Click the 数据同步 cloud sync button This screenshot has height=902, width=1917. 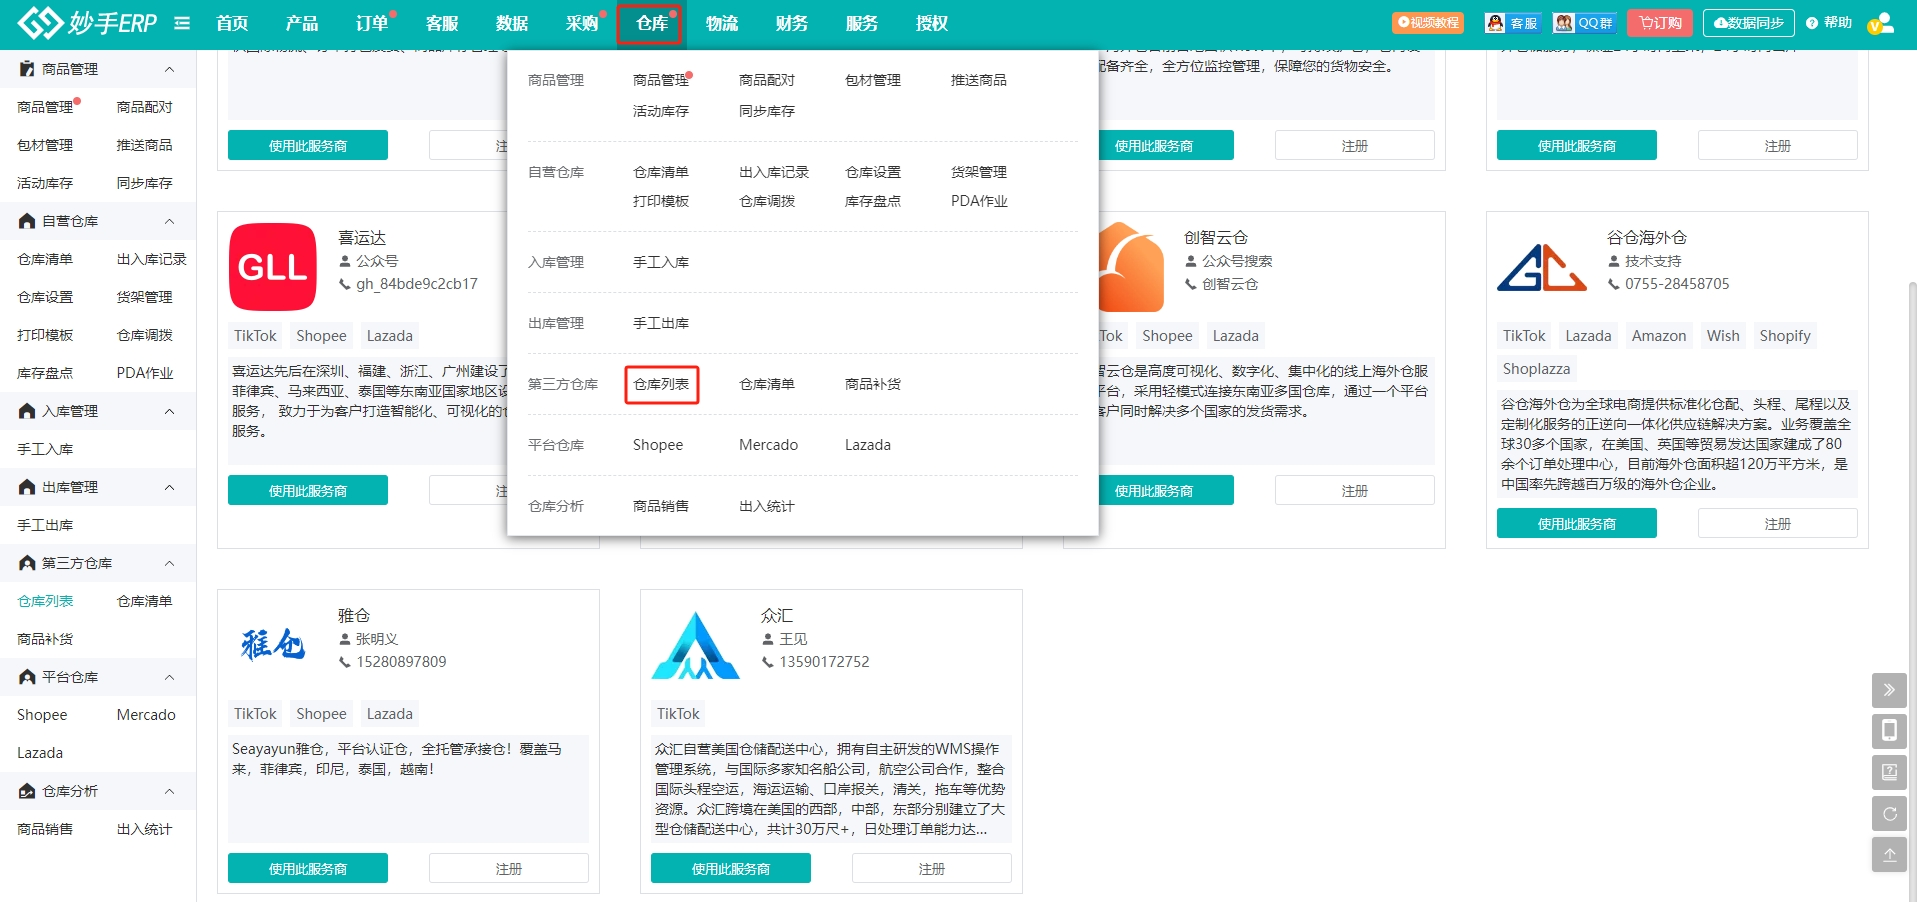click(1749, 23)
